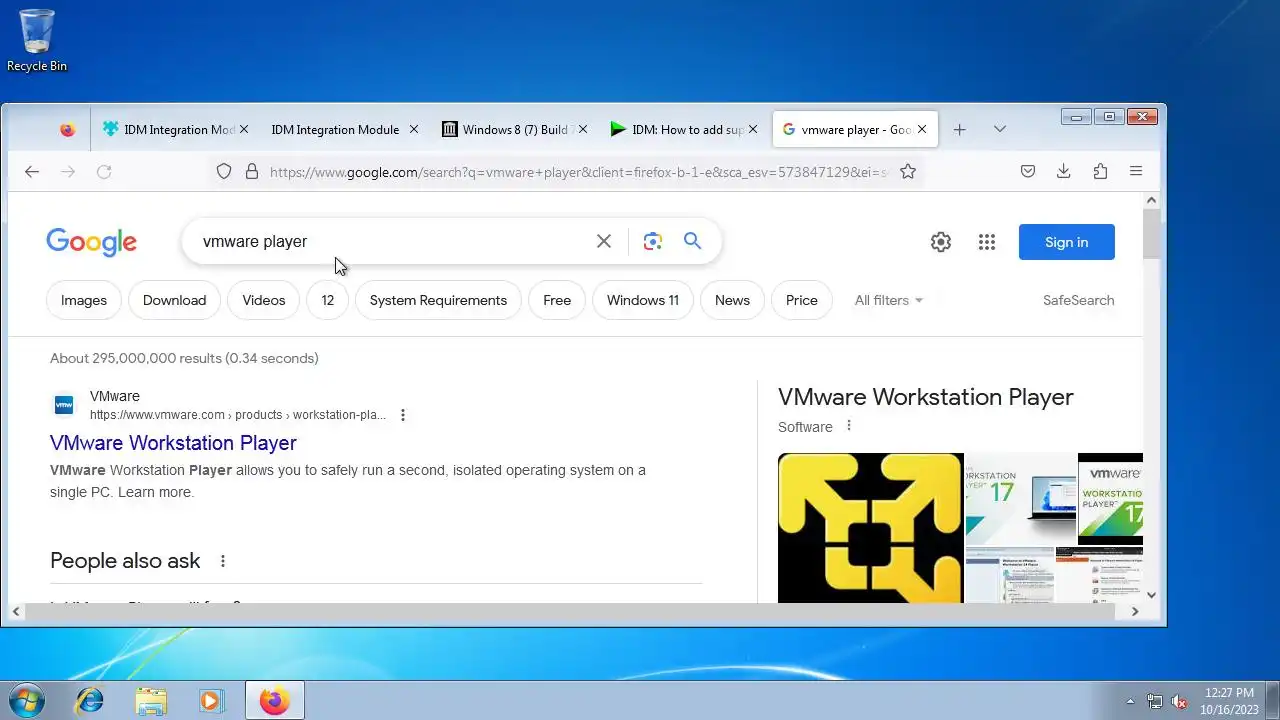Expand the All filters dropdown

tap(889, 300)
